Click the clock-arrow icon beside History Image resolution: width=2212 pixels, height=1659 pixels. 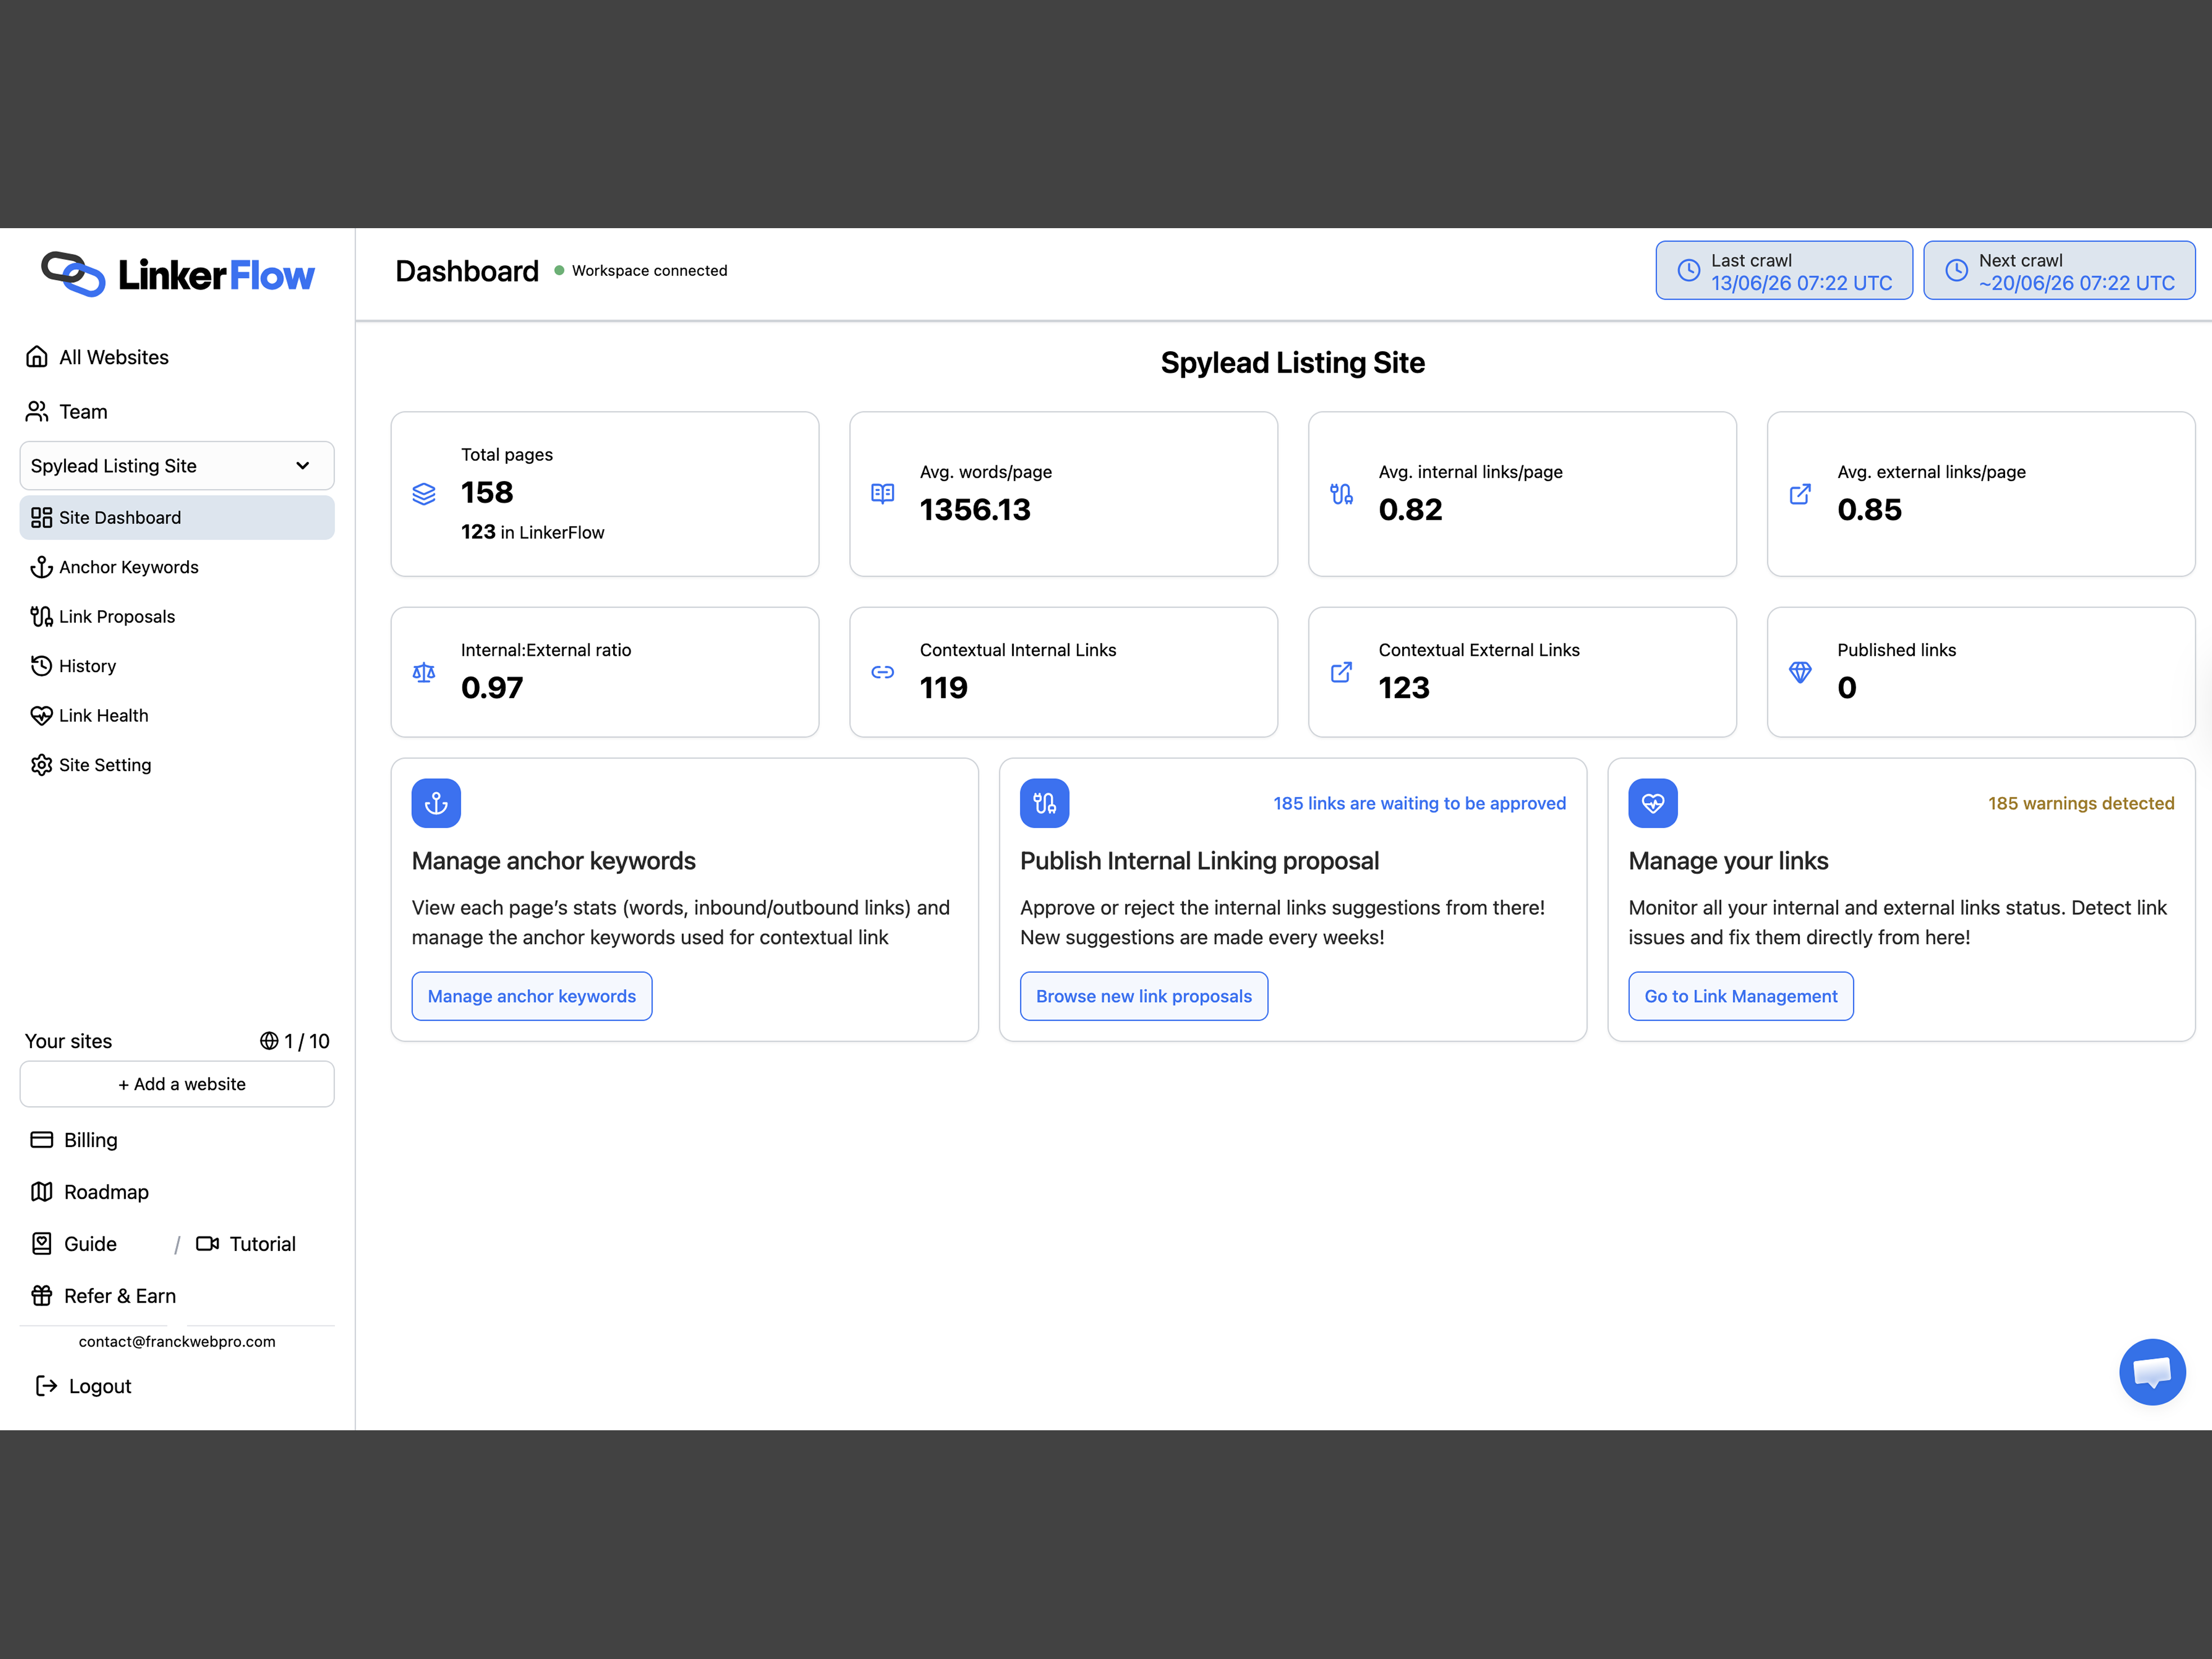coord(41,666)
